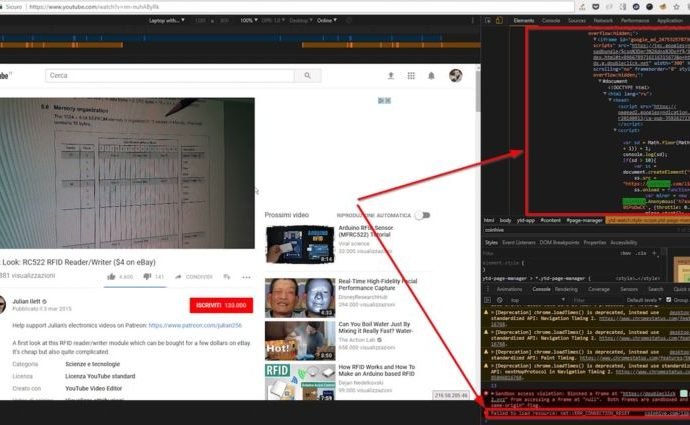The height and width of the screenshot is (425, 690).
Task: Open the Online network throttling dropdown
Action: click(x=327, y=20)
